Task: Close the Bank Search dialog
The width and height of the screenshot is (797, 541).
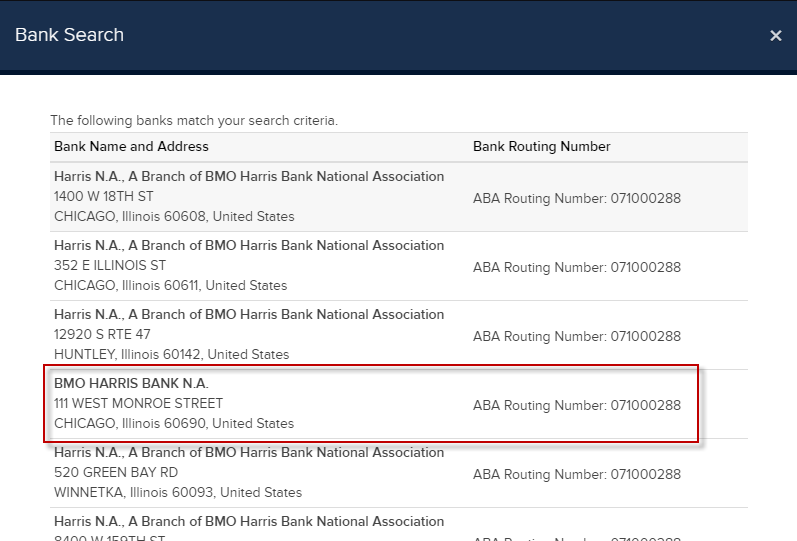Action: tap(775, 36)
